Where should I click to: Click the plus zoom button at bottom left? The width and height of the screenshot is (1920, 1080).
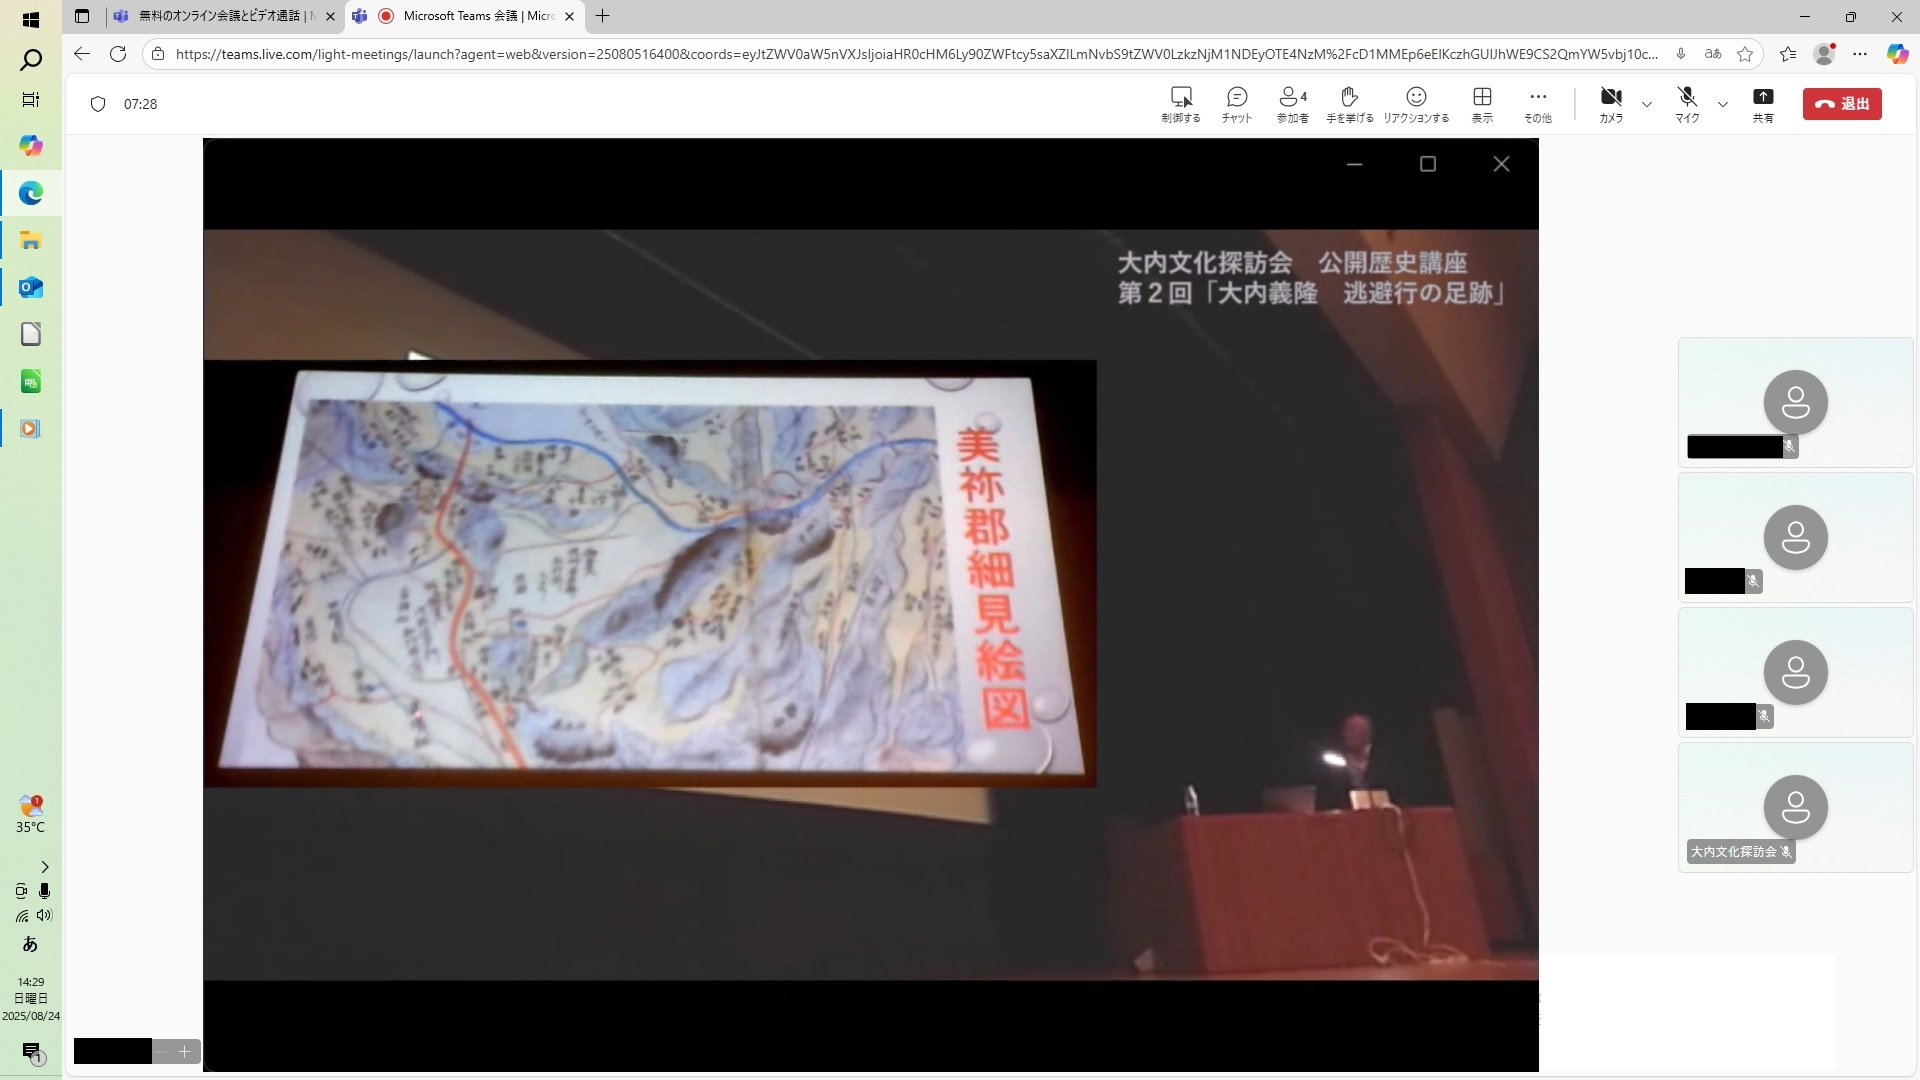click(x=184, y=1051)
